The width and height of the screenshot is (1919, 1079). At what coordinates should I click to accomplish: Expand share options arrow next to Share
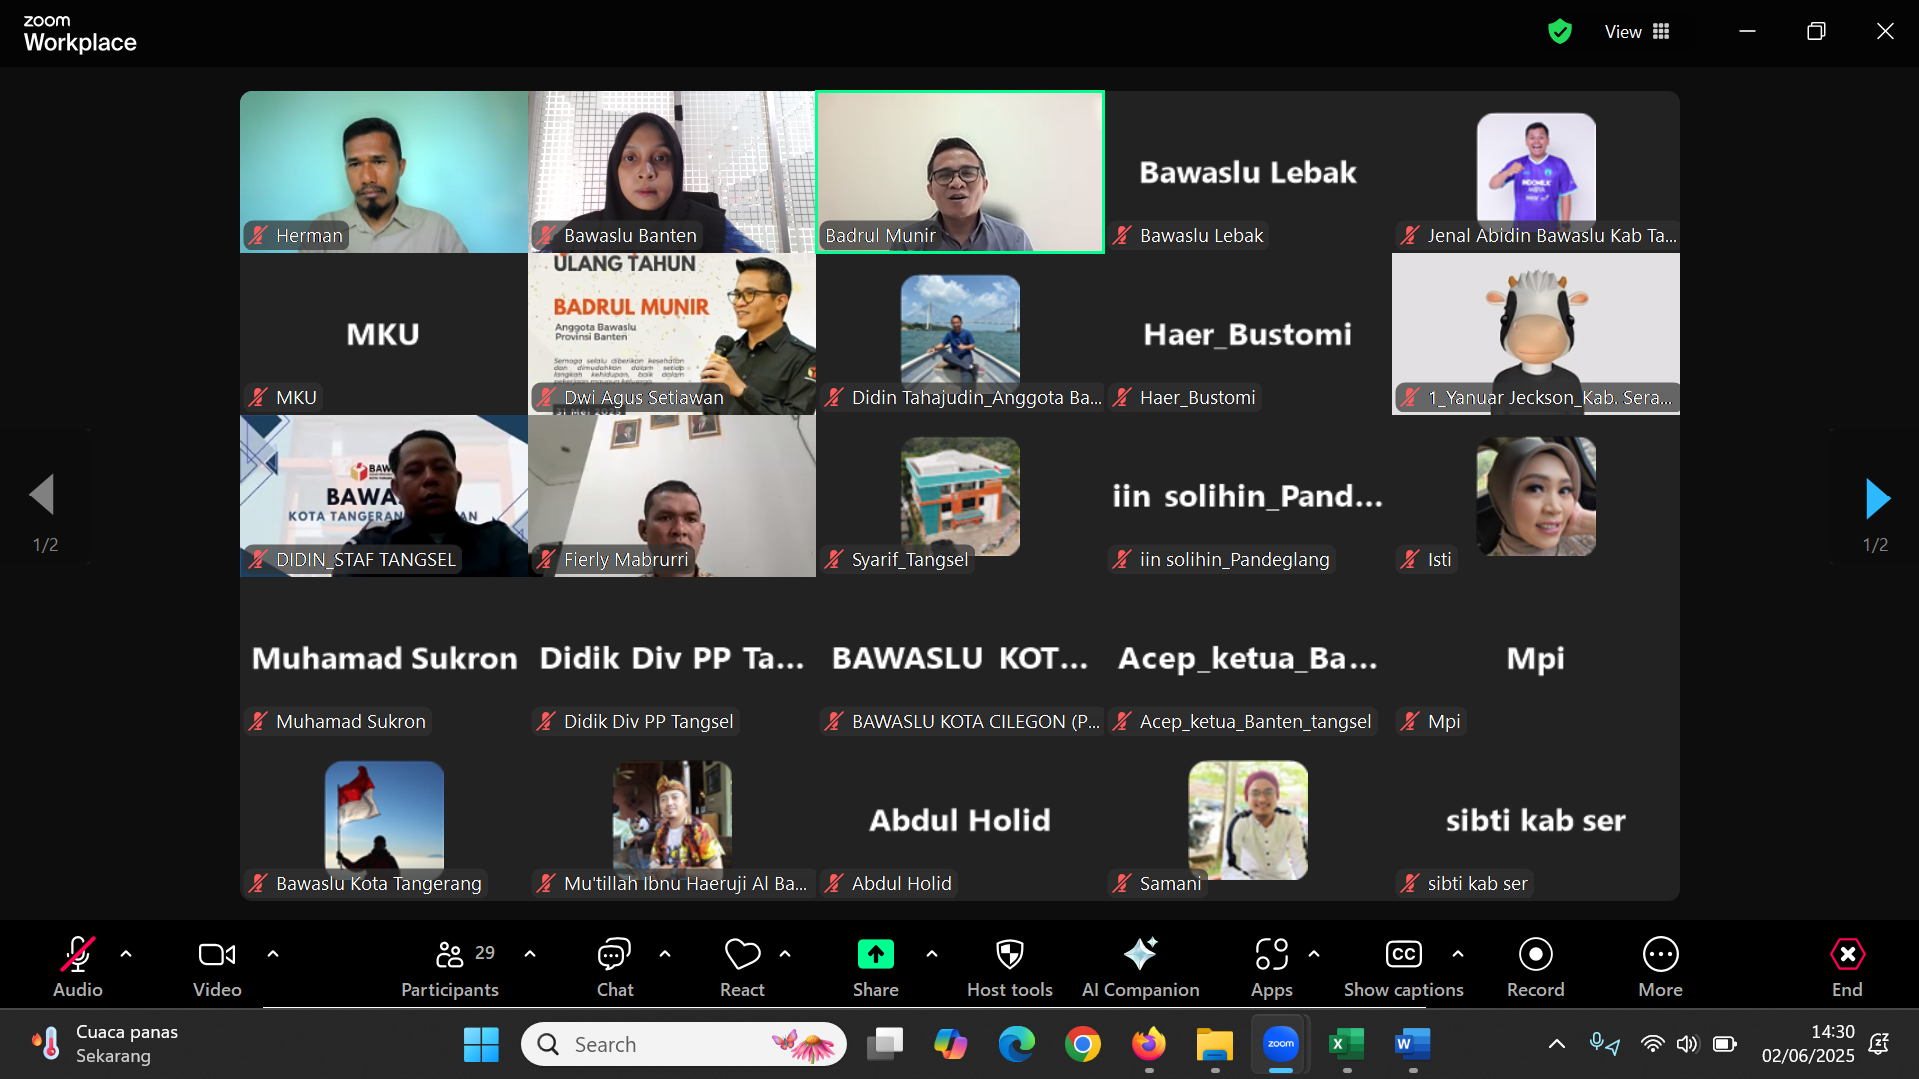(932, 954)
